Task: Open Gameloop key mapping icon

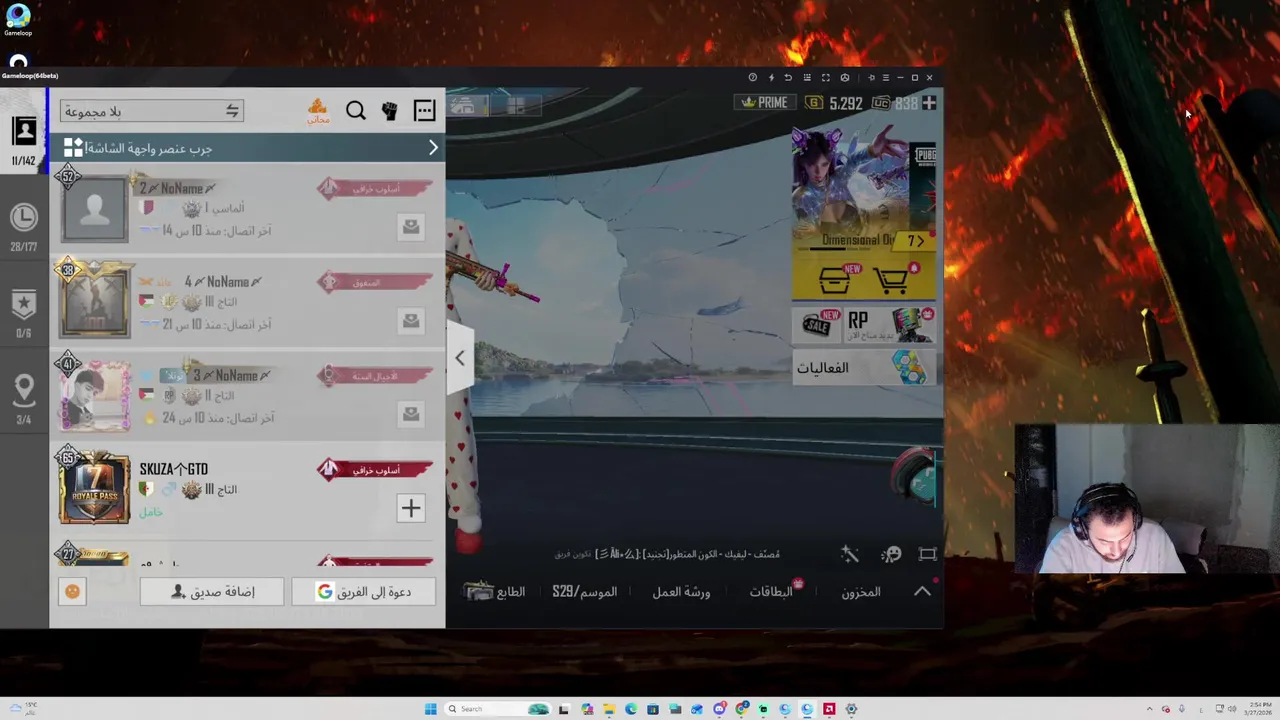Action: pyautogui.click(x=807, y=78)
